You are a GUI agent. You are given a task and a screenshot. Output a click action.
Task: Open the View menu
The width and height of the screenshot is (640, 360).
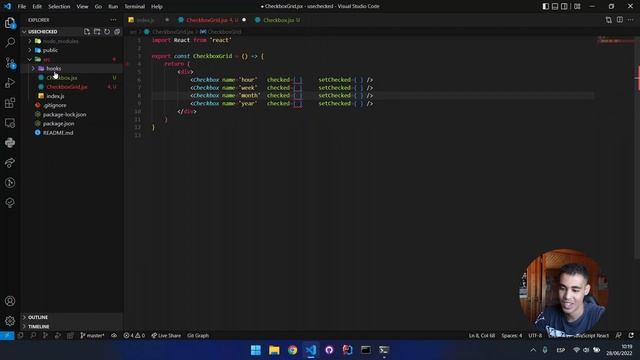(82, 7)
